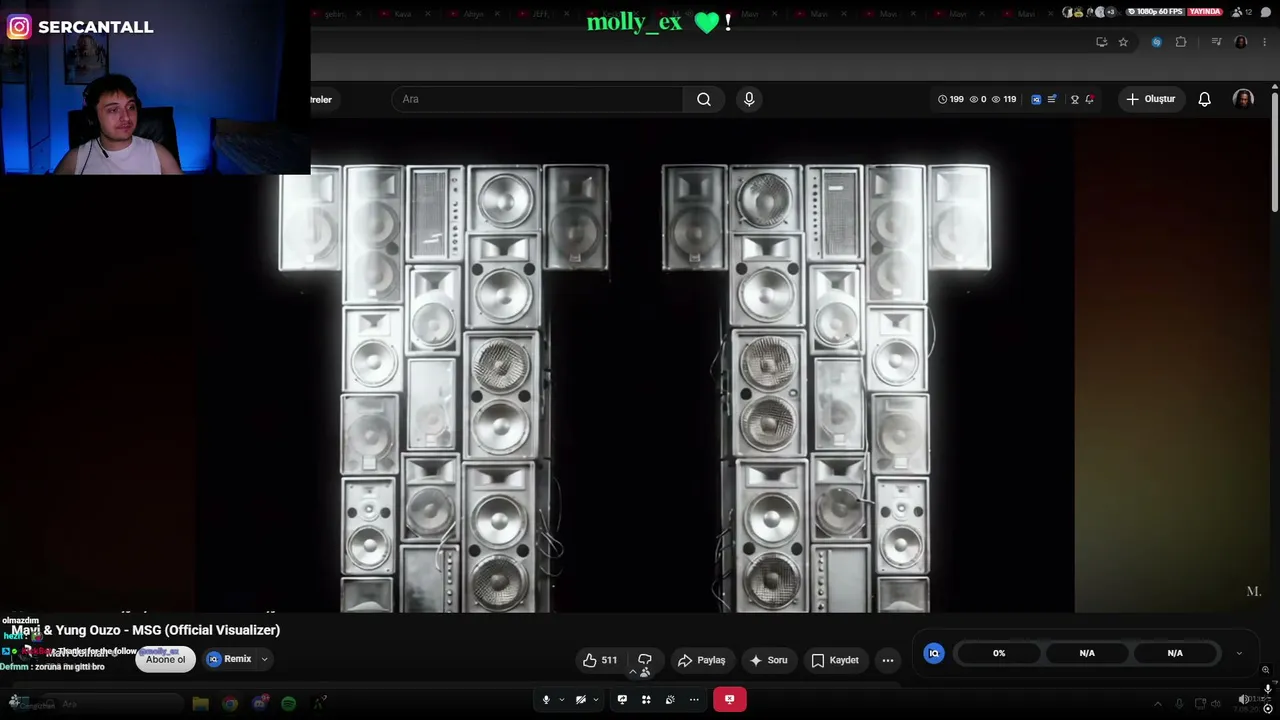
Task: Open Discord from the taskbar
Action: [260, 703]
